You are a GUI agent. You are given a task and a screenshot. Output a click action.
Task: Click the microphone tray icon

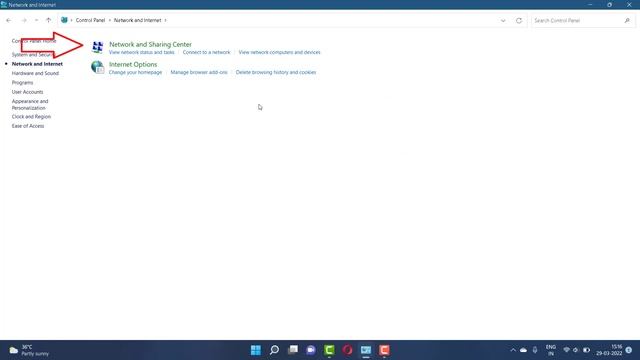point(535,350)
